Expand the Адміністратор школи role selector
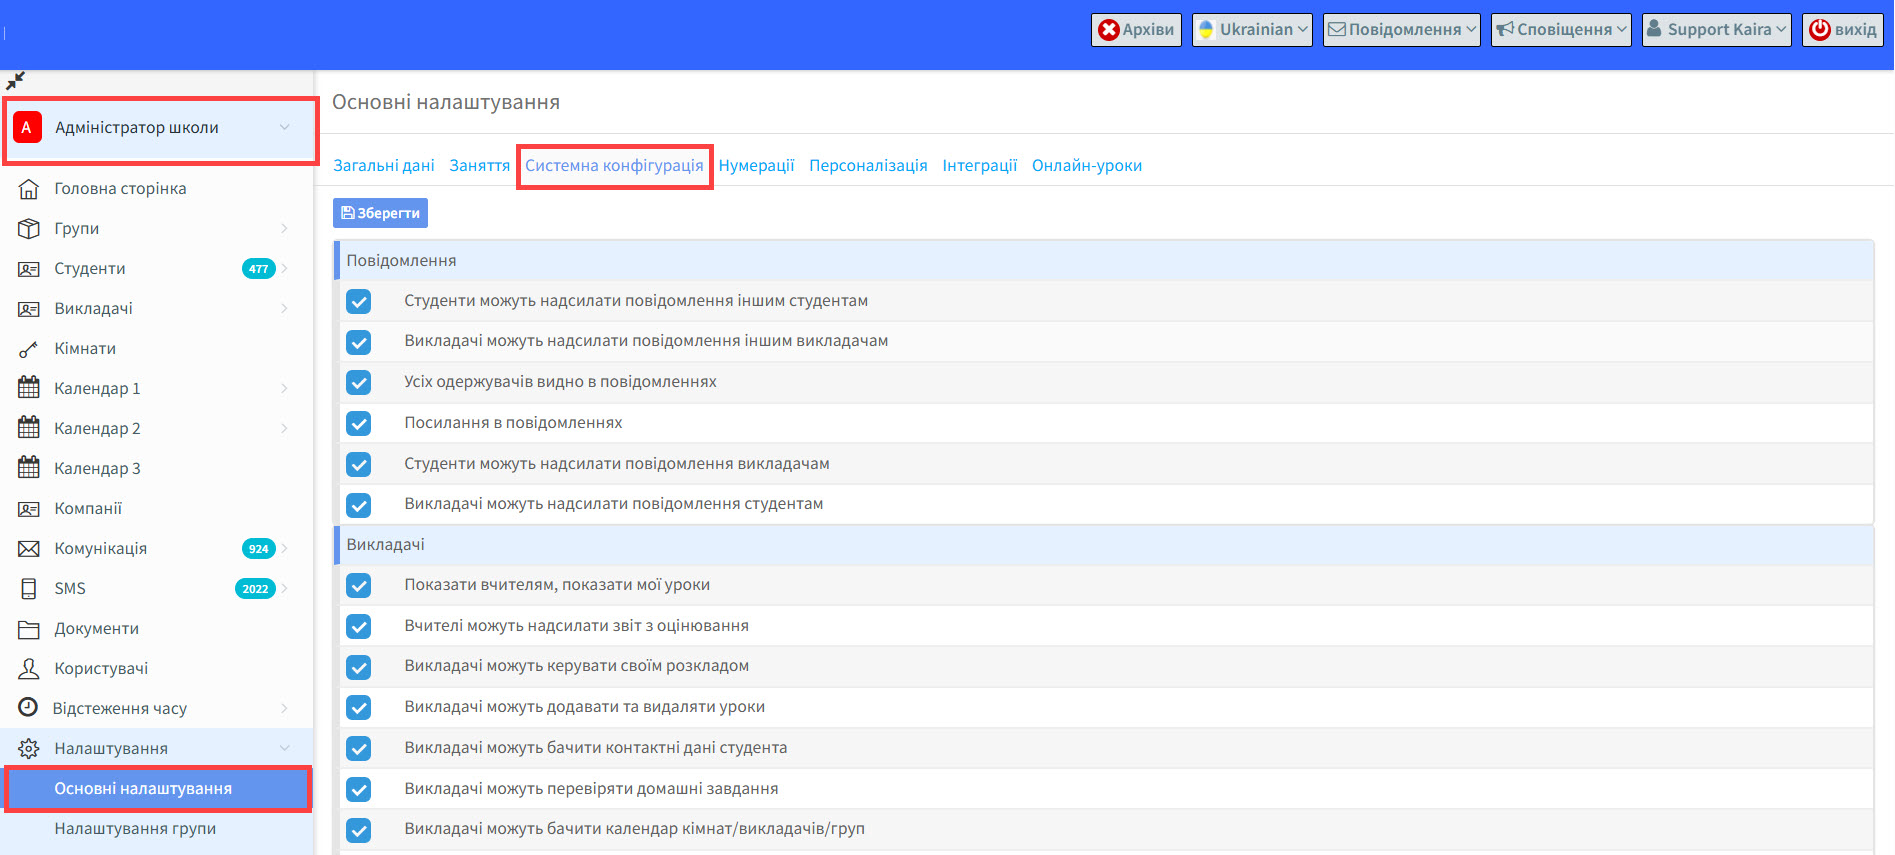The image size is (1895, 855). tap(160, 128)
